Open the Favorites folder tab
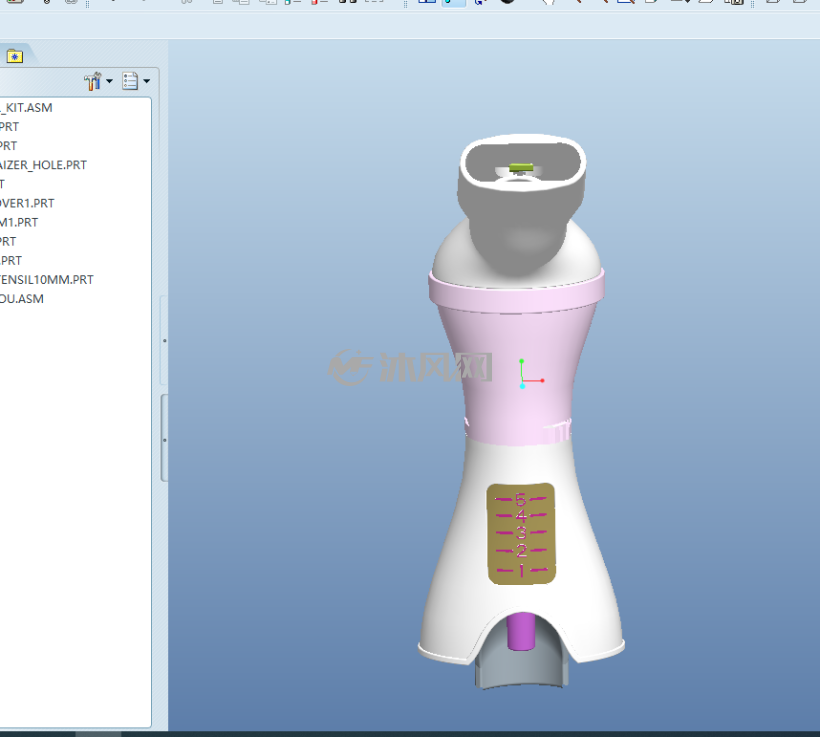This screenshot has height=737, width=820. [x=15, y=56]
